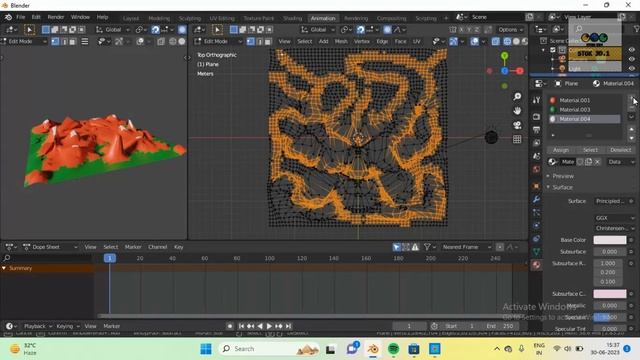This screenshot has width=640, height=360.
Task: Open the View Layer properties tab
Action: pos(536,143)
